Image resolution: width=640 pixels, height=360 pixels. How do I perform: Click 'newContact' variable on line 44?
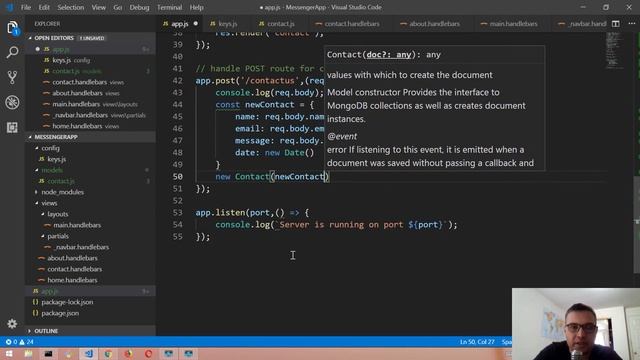(x=269, y=105)
